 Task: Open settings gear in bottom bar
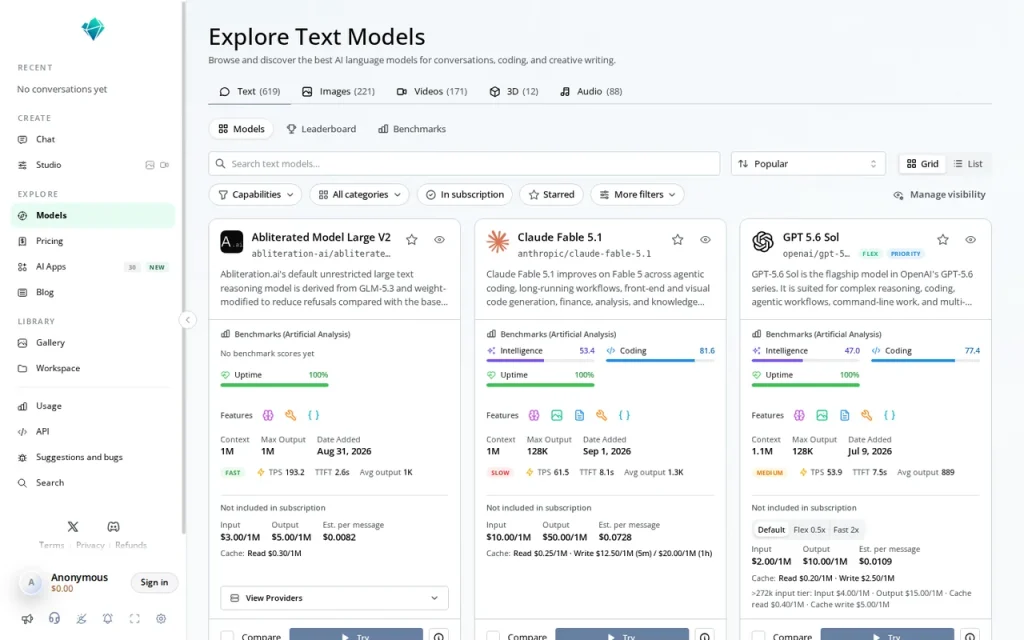(x=161, y=618)
